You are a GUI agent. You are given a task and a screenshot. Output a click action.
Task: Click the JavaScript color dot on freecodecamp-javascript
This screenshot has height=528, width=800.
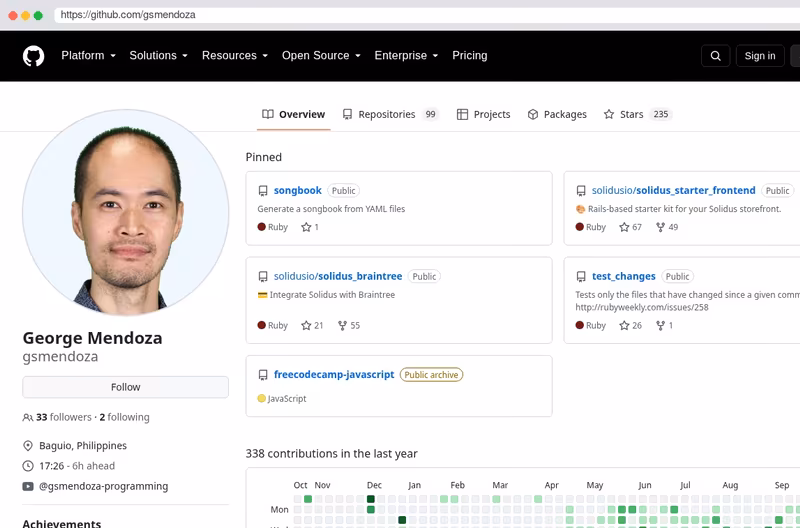[262, 398]
